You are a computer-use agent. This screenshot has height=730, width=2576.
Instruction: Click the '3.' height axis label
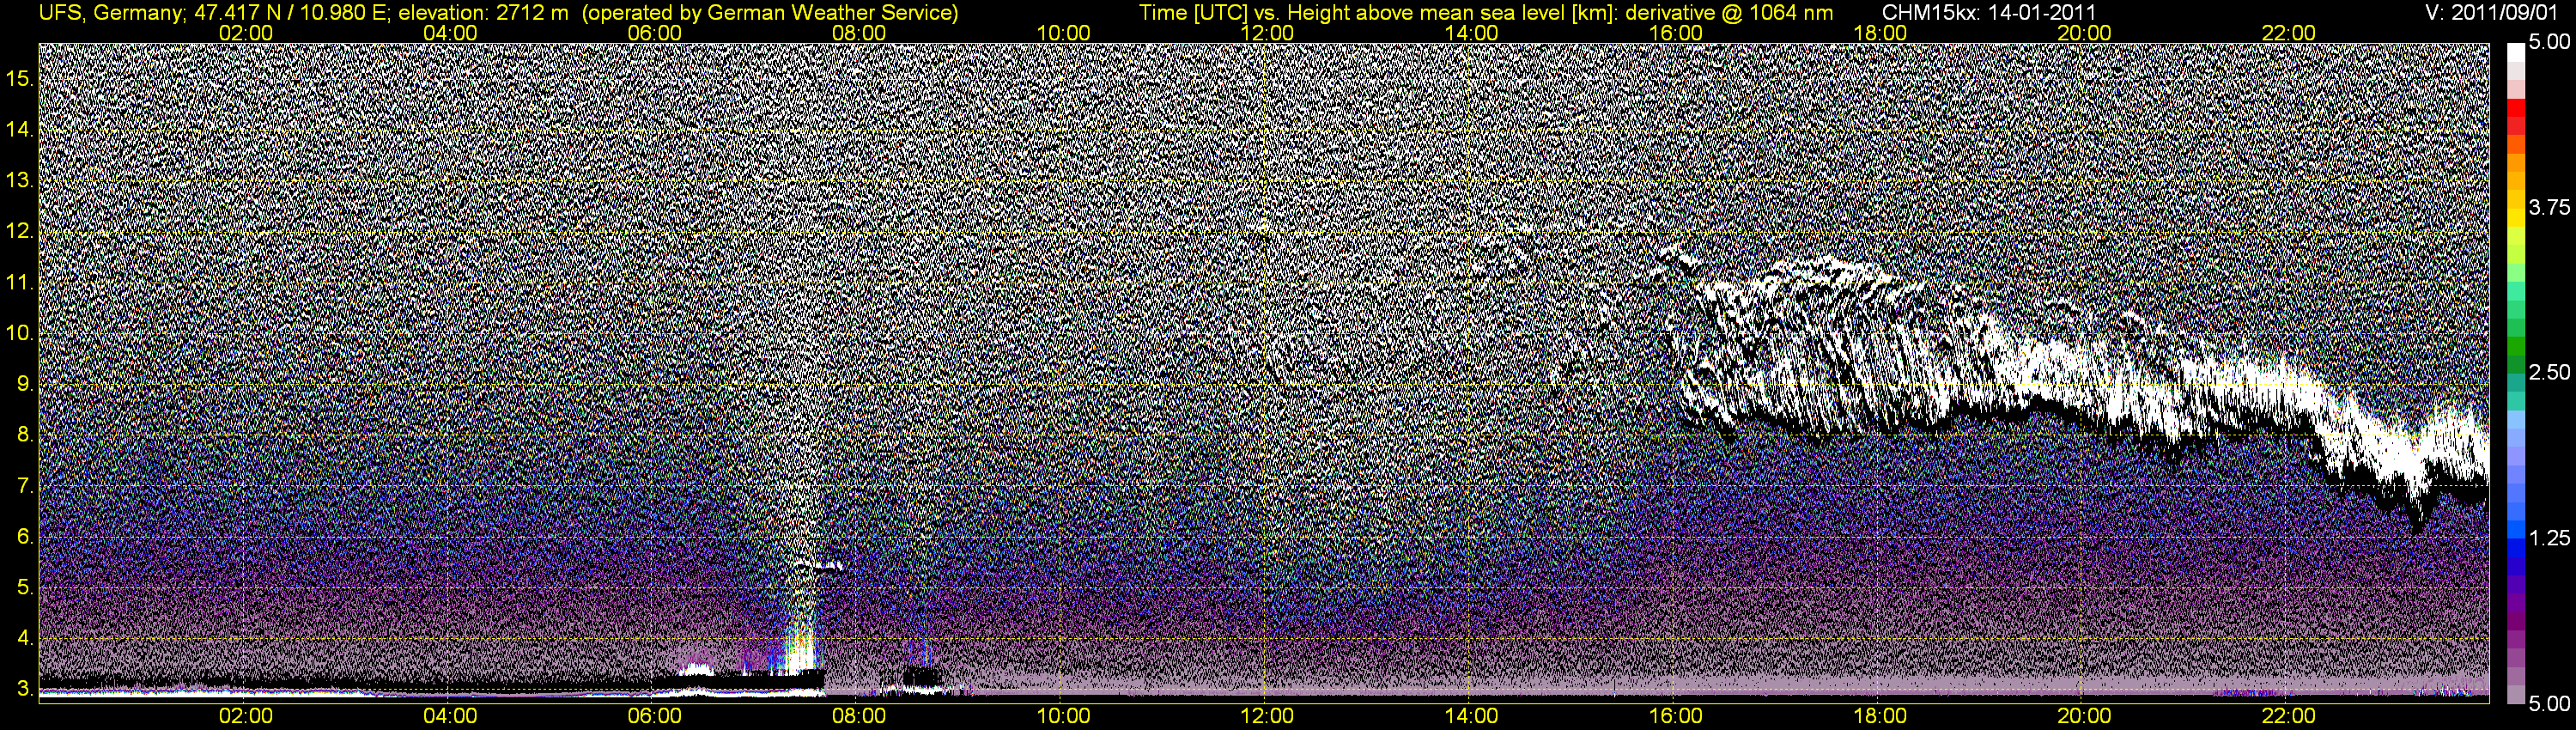[25, 690]
